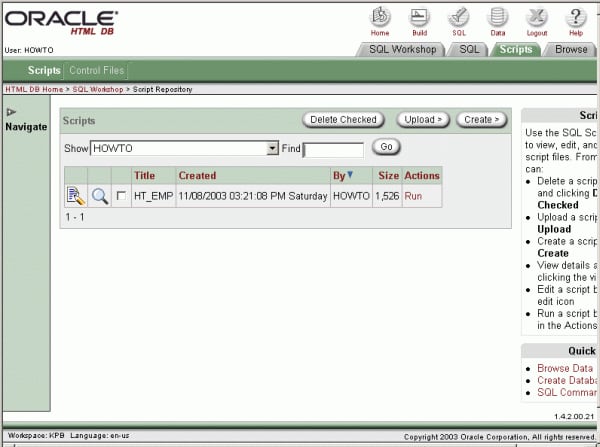Viewport: 600px width, 447px height.
Task: Click the version number 1.4.2.00.21
Action: [x=574, y=416]
